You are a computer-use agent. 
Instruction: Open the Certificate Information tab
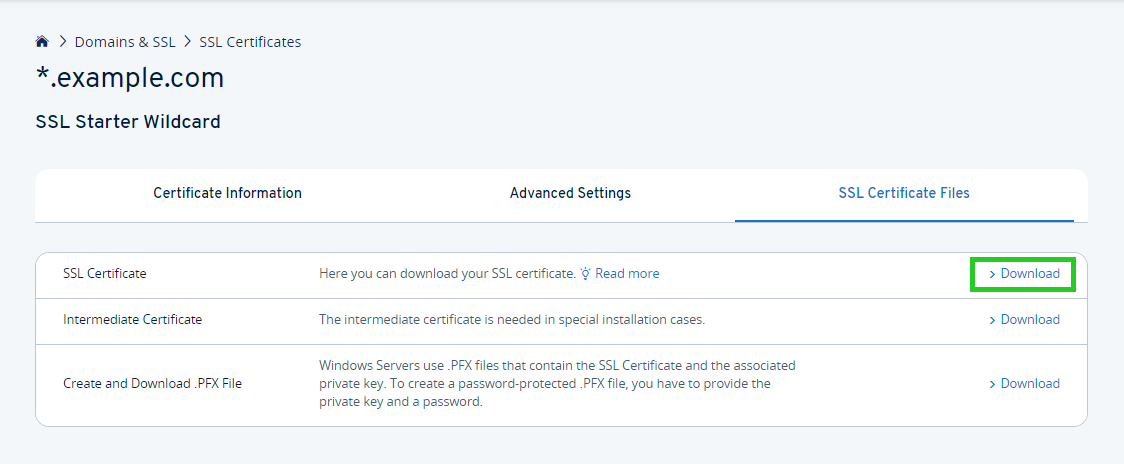pos(227,193)
